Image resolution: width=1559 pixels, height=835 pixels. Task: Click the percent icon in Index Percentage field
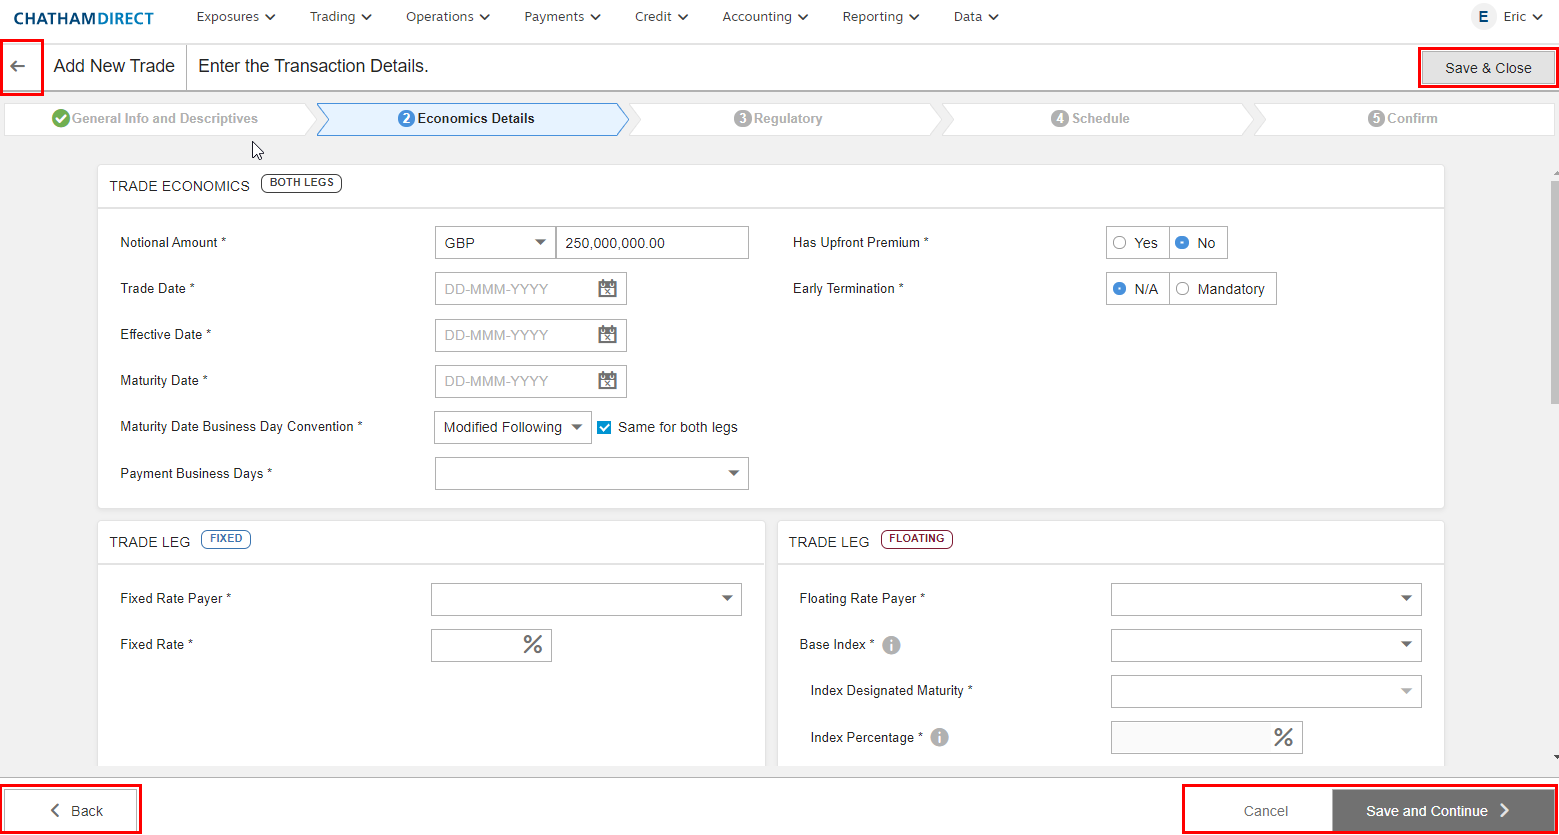[x=1283, y=737]
